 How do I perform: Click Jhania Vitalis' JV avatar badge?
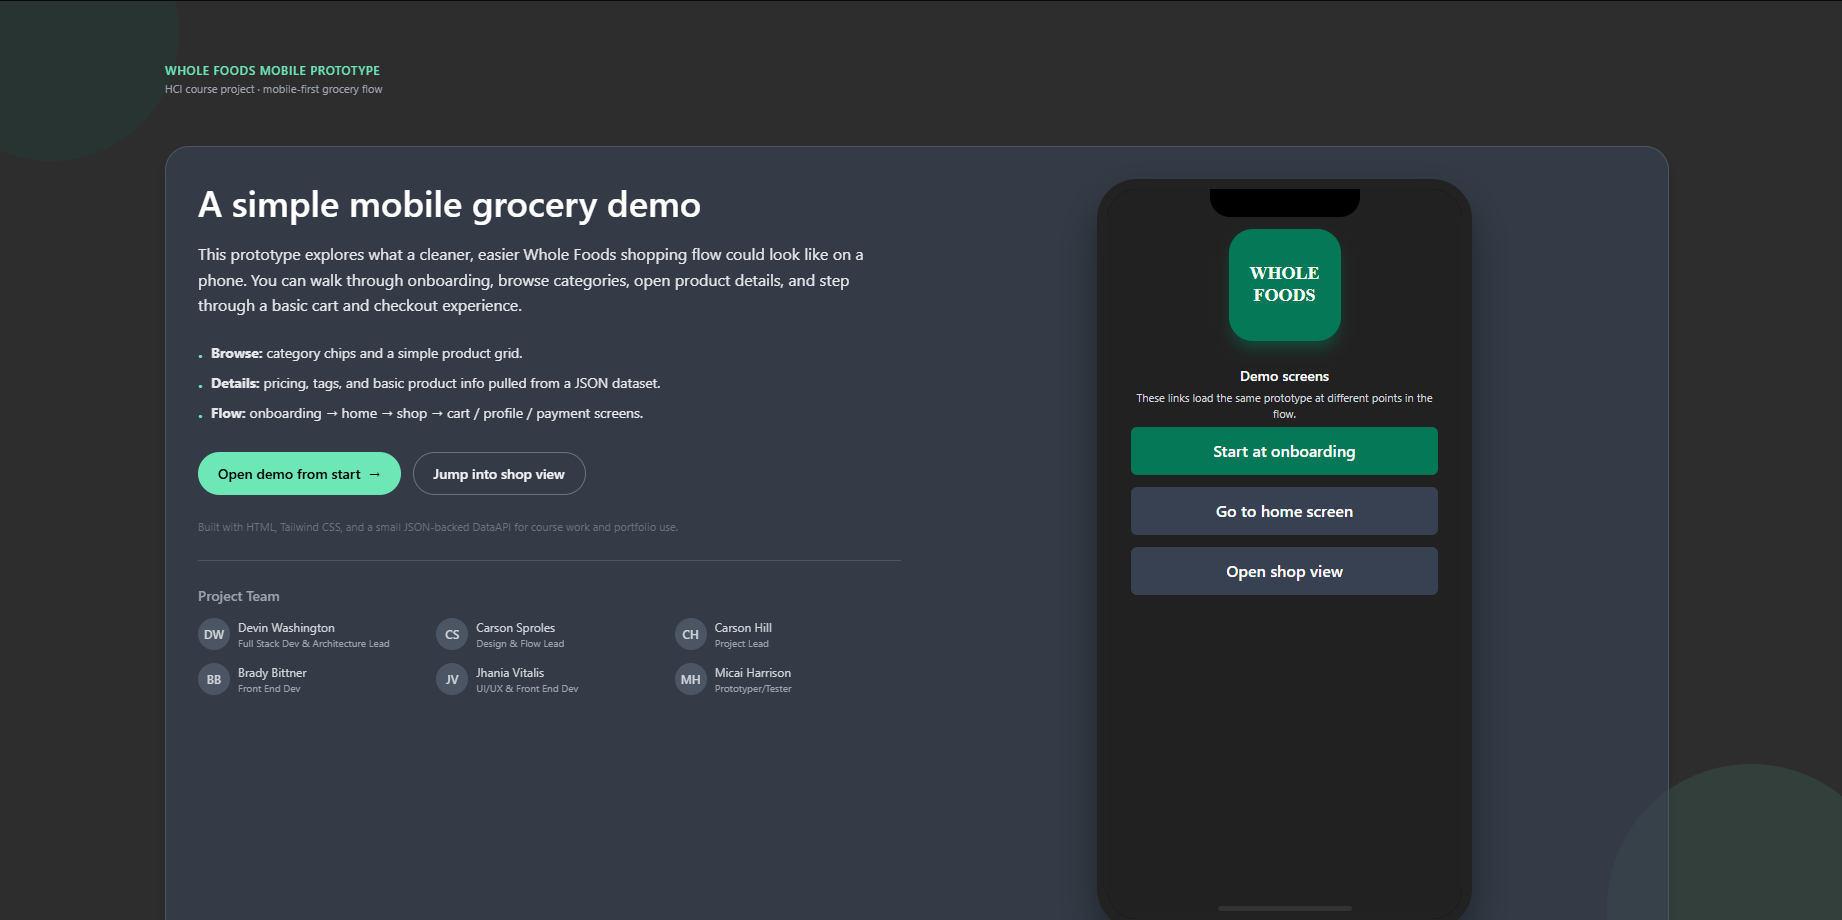point(451,679)
